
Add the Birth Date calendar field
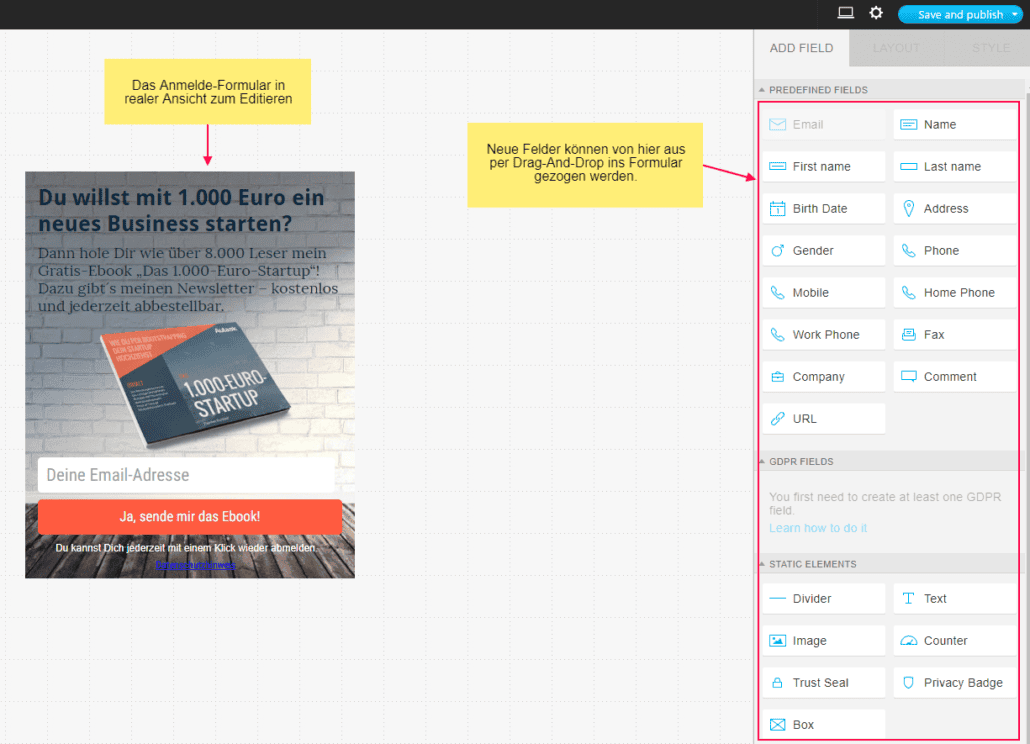pos(824,209)
